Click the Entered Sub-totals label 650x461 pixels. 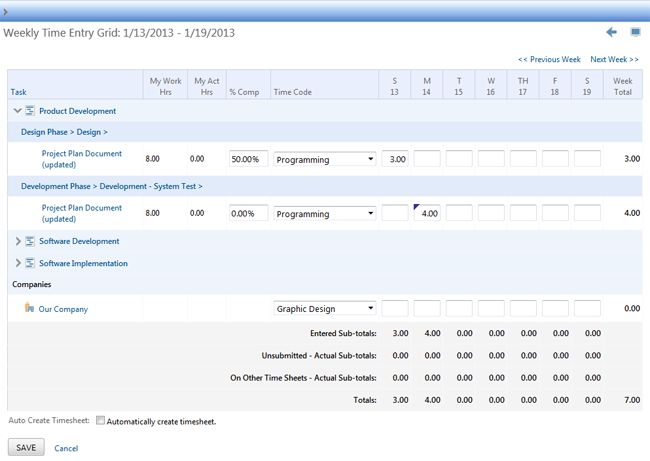coord(343,333)
